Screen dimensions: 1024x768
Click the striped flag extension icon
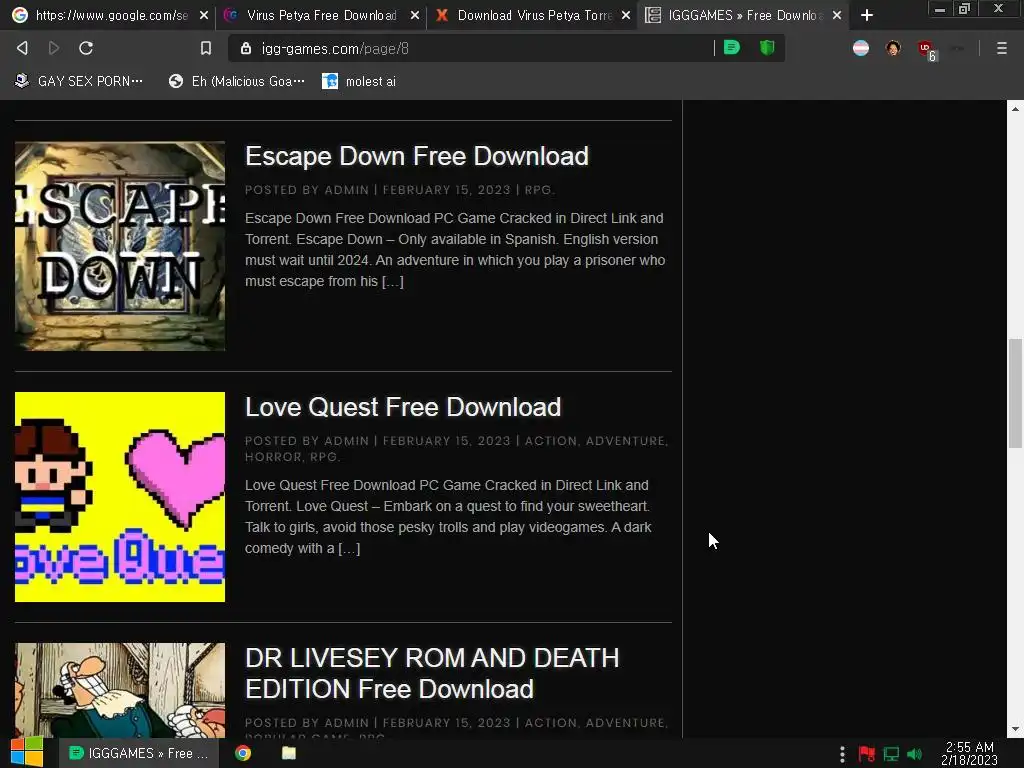click(861, 48)
